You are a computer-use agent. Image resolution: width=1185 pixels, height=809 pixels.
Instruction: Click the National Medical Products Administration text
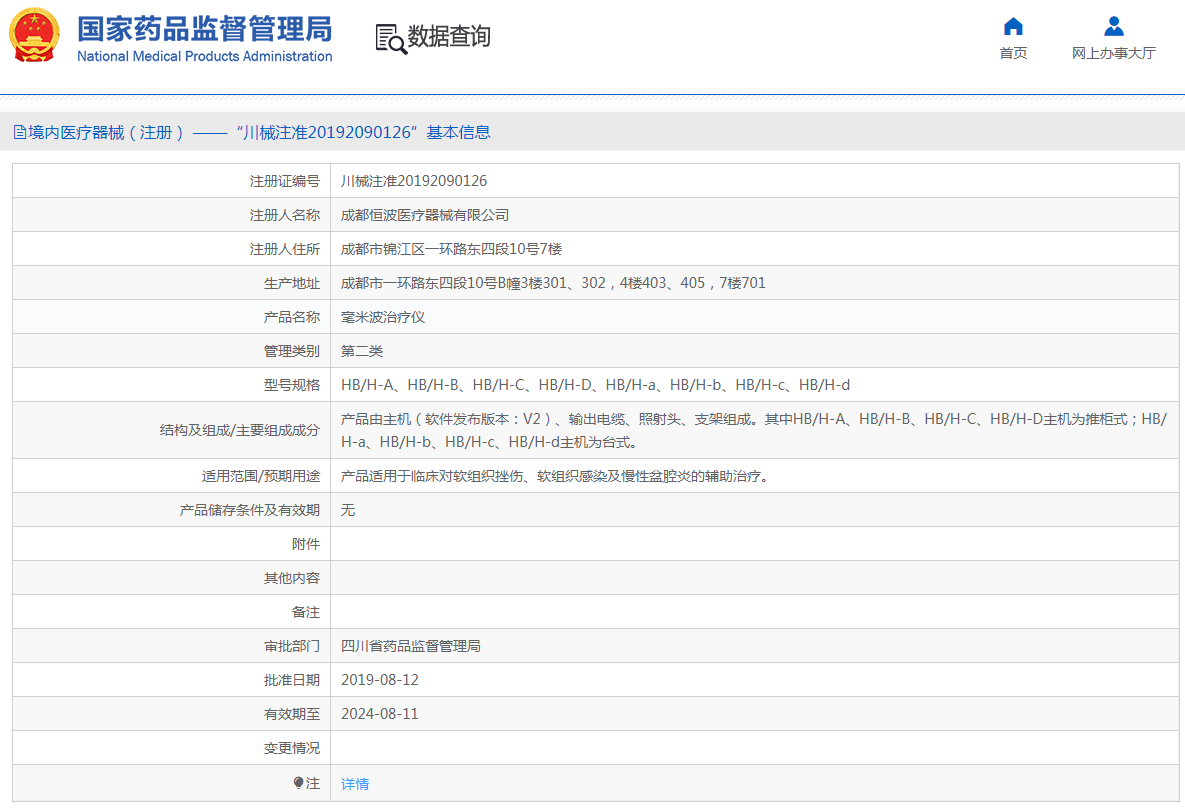[x=204, y=57]
